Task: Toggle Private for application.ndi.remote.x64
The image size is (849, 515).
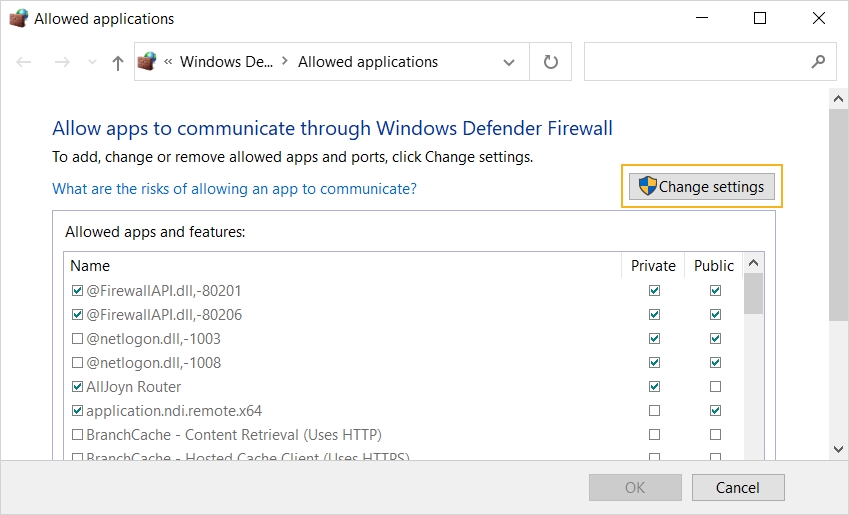Action: tap(654, 411)
